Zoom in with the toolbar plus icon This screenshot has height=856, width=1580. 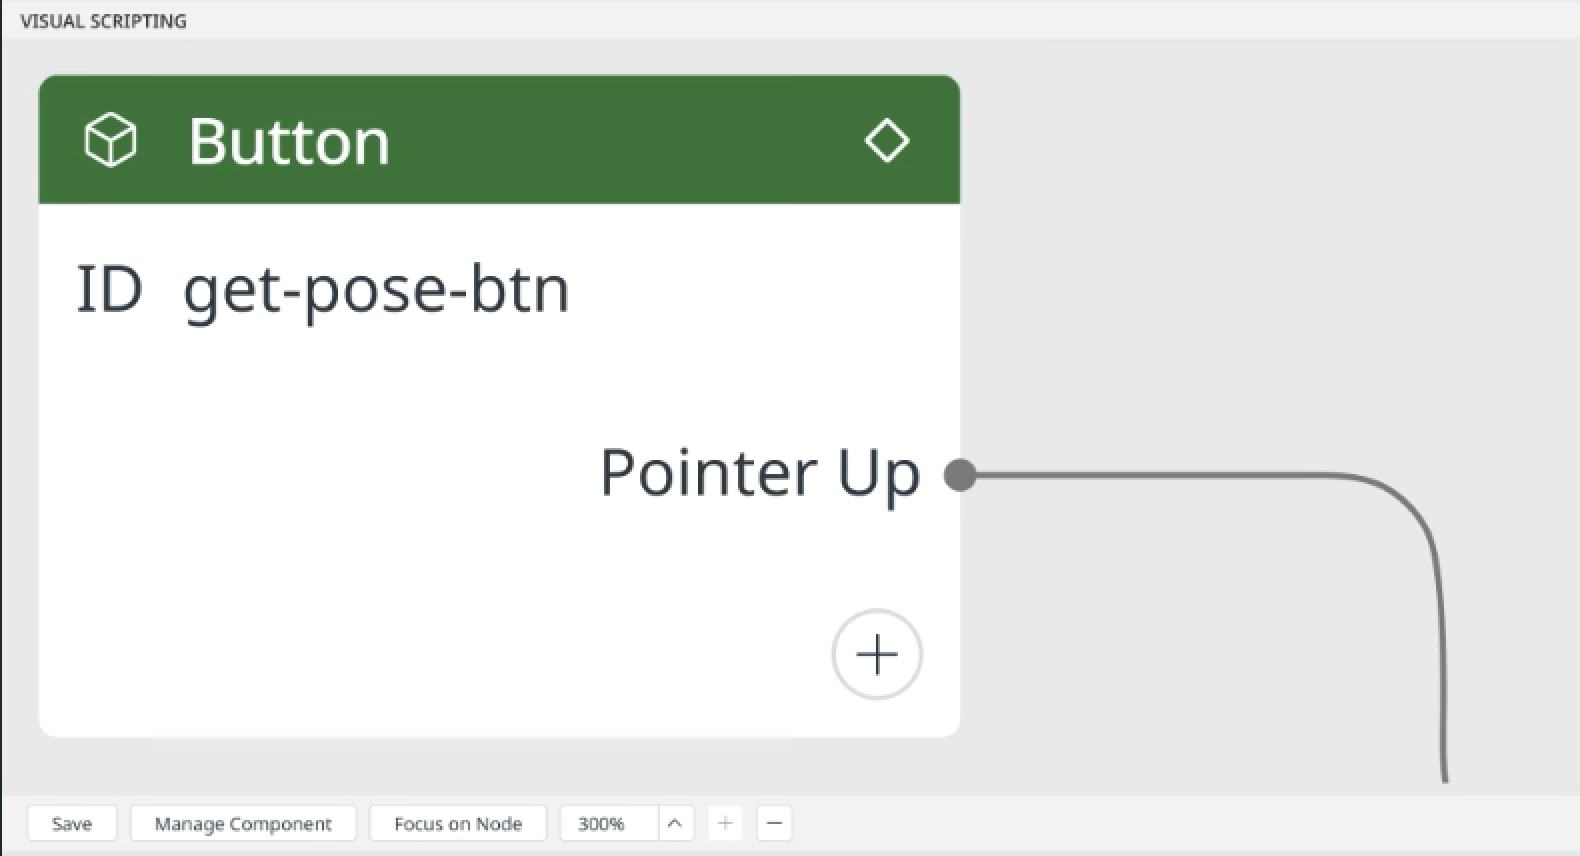tap(725, 823)
